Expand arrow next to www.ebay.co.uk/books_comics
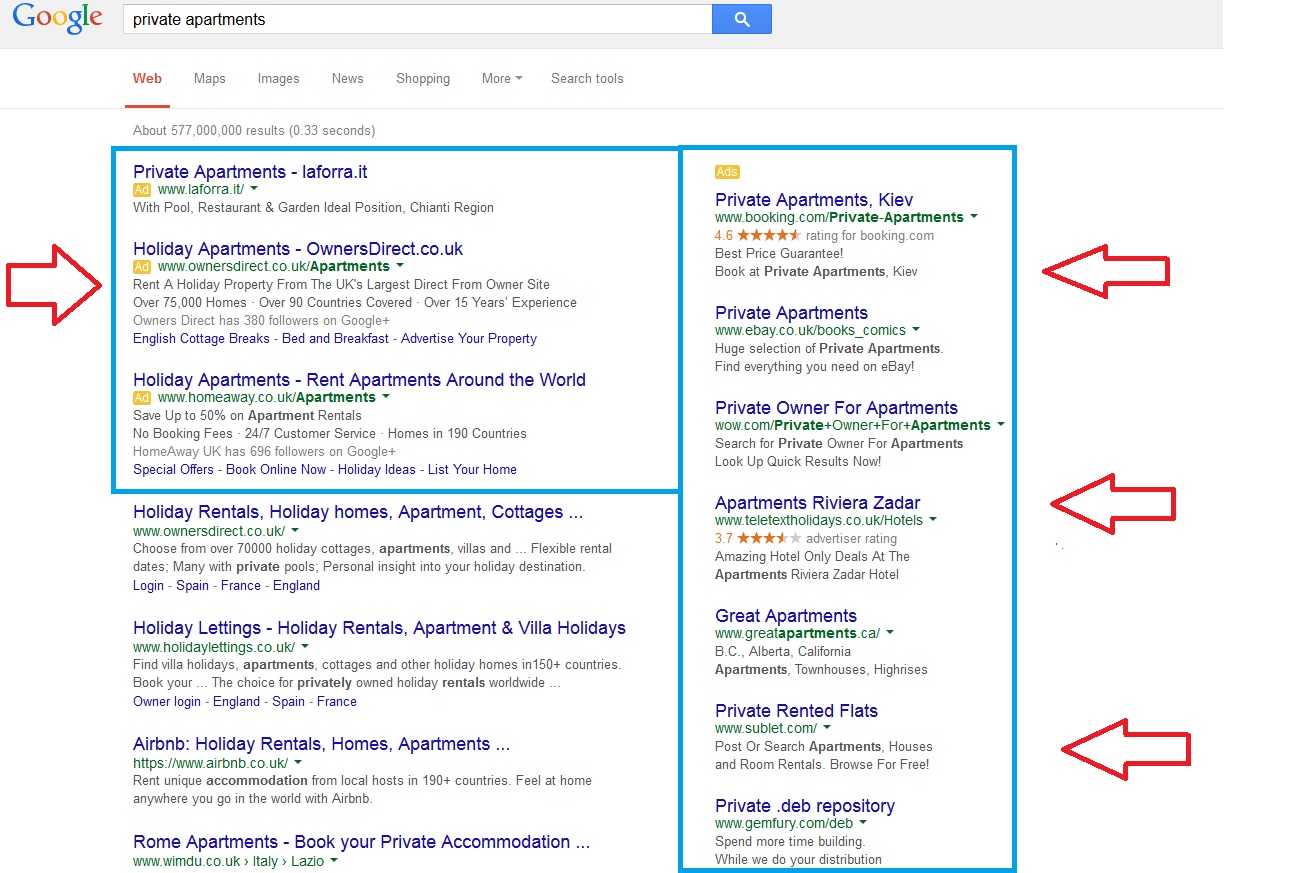Screen dimensions: 1305x873 916,329
